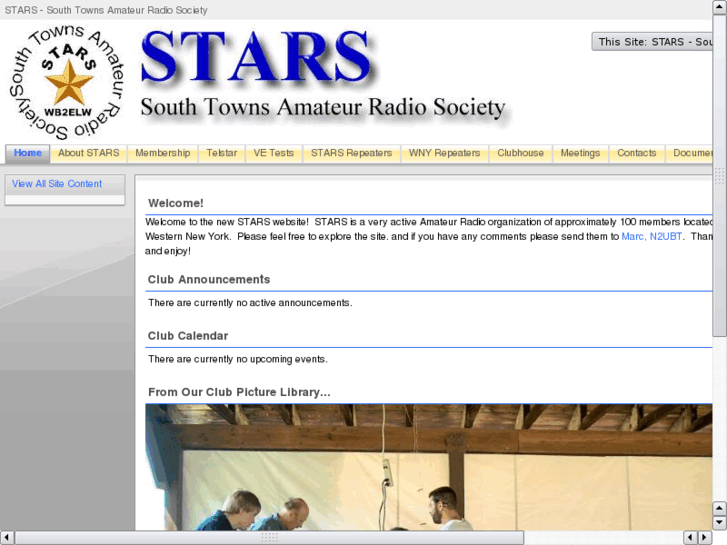Click 'There are currently no upcoming events' text
This screenshot has width=727, height=545.
pyautogui.click(x=238, y=359)
